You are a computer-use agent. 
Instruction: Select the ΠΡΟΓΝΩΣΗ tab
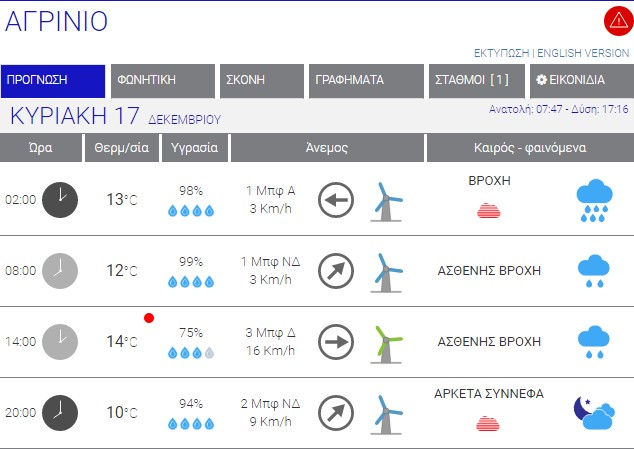[x=52, y=80]
